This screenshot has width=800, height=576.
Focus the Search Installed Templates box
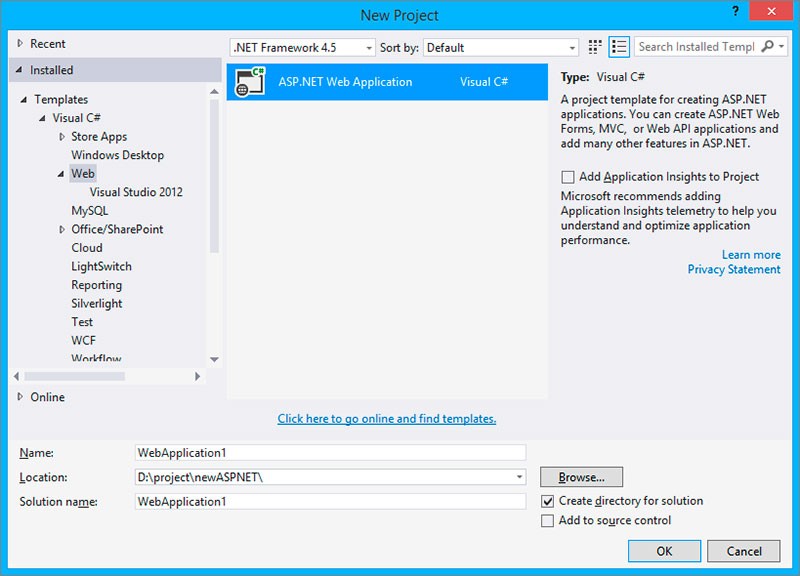pos(696,47)
